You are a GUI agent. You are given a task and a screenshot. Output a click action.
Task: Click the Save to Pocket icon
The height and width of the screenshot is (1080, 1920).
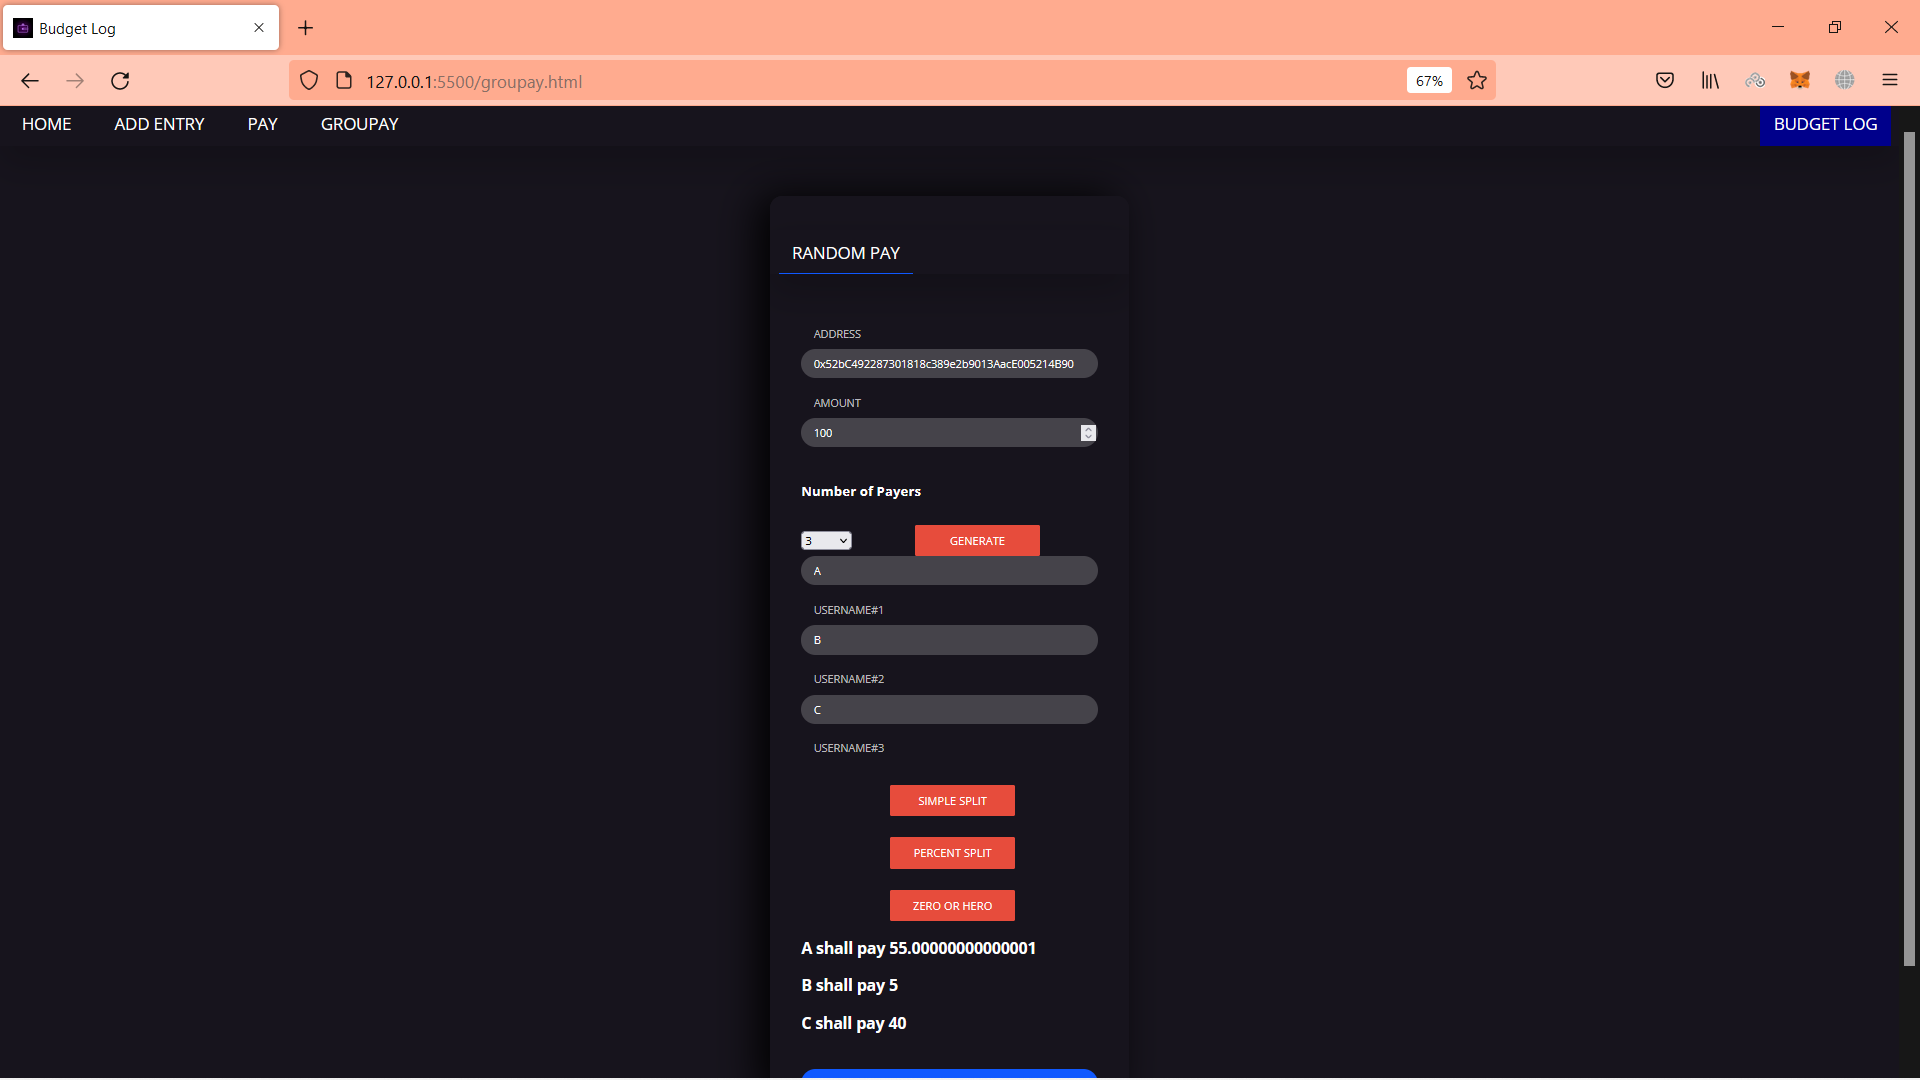(1665, 81)
